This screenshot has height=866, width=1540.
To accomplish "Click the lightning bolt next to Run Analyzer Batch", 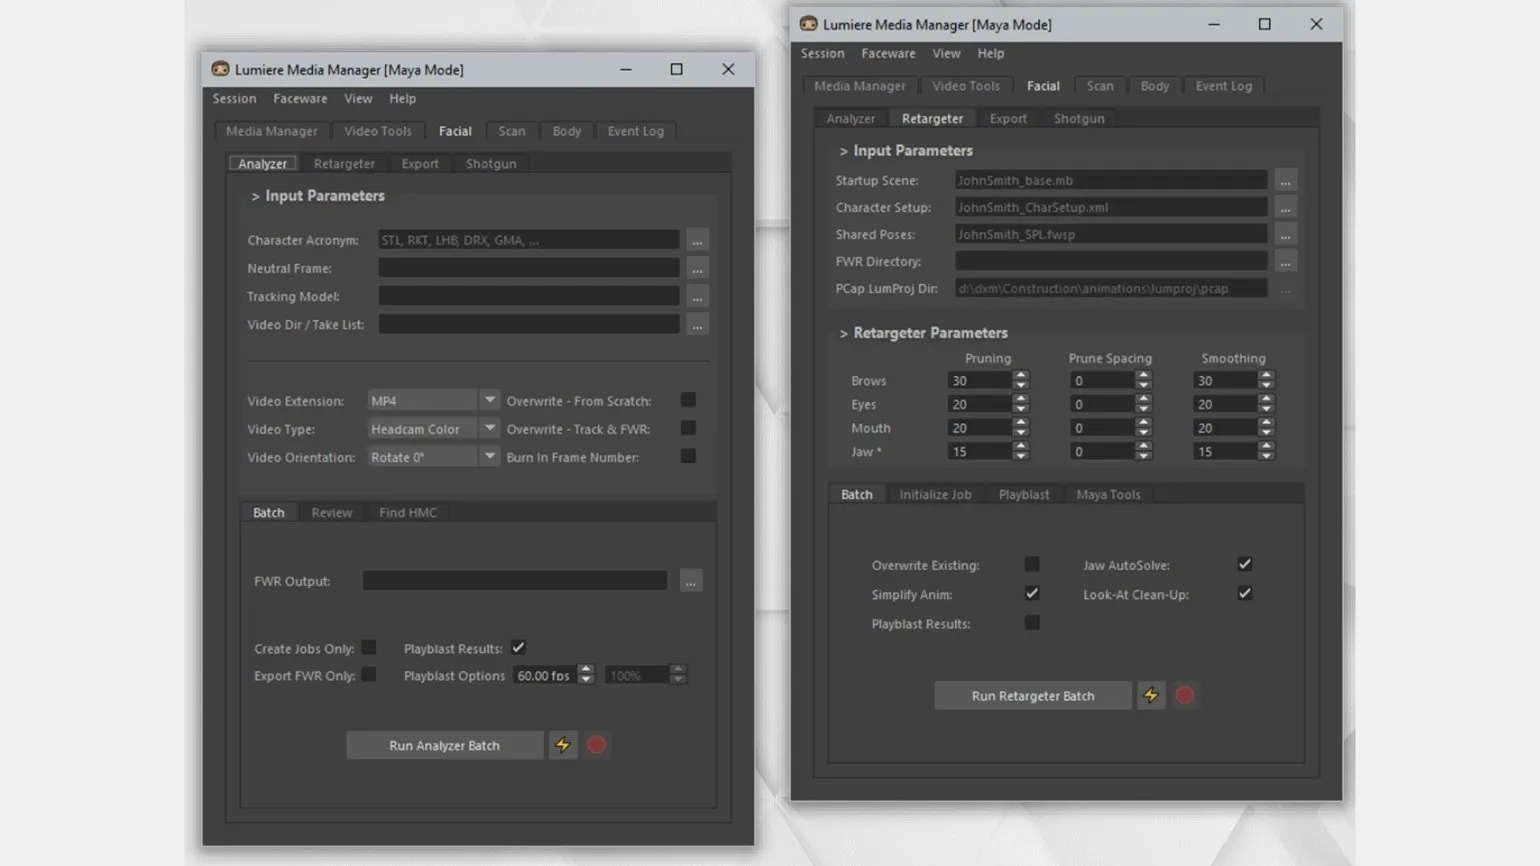I will click(563, 745).
